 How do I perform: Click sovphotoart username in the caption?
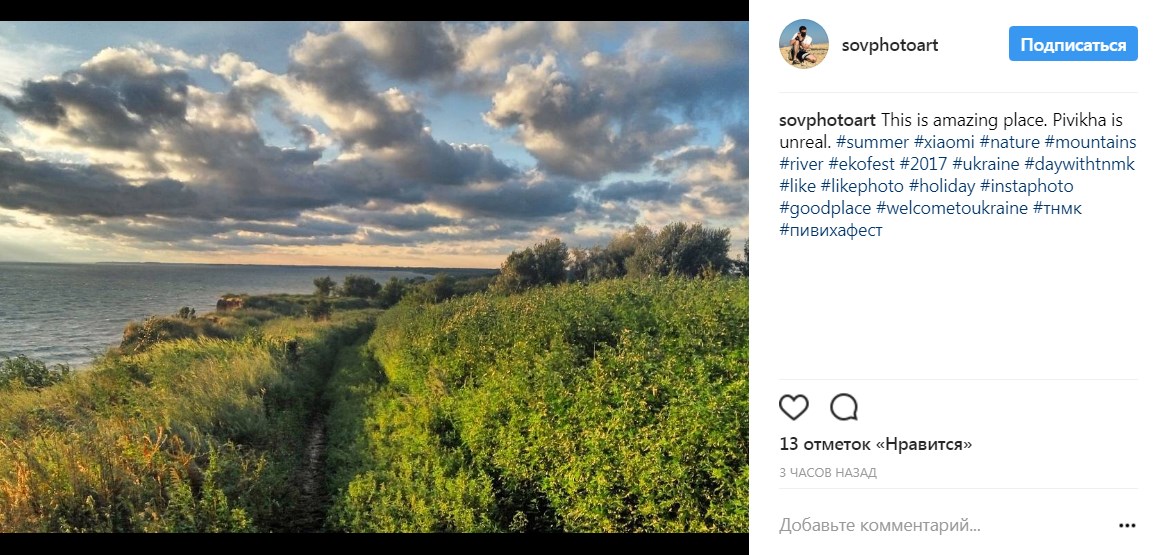(827, 120)
